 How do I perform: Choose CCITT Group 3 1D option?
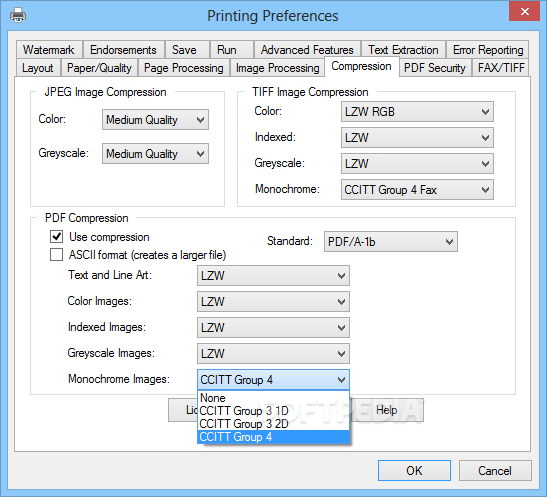[273, 411]
